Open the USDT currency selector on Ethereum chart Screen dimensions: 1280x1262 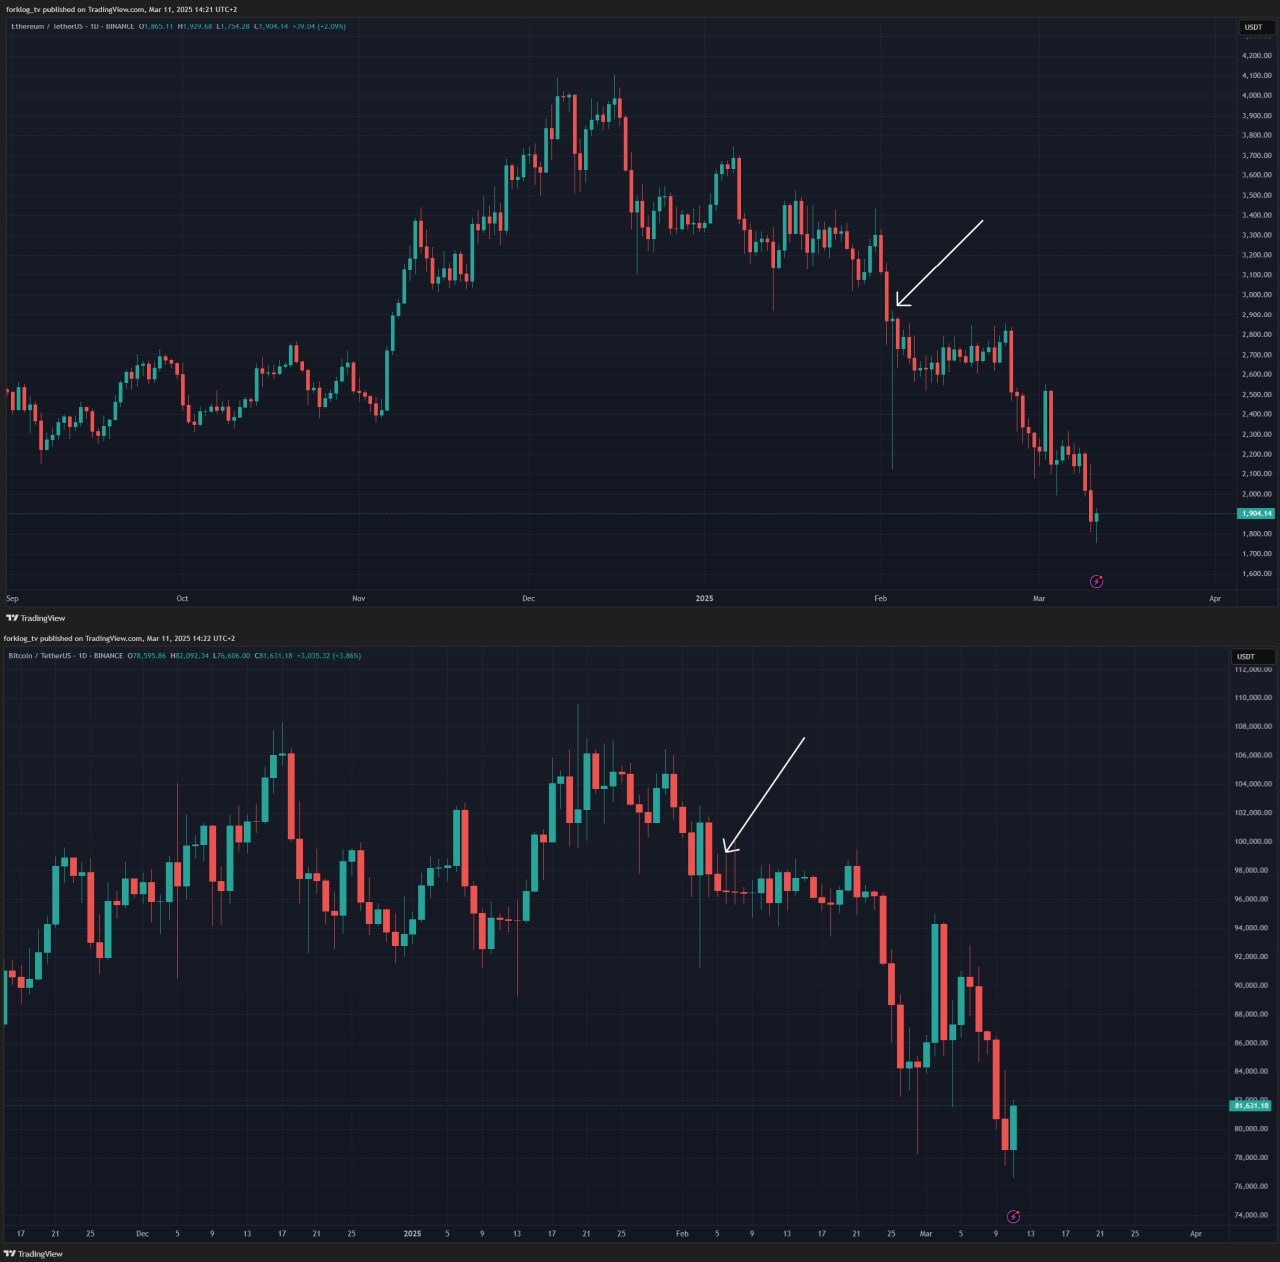pyautogui.click(x=1254, y=27)
